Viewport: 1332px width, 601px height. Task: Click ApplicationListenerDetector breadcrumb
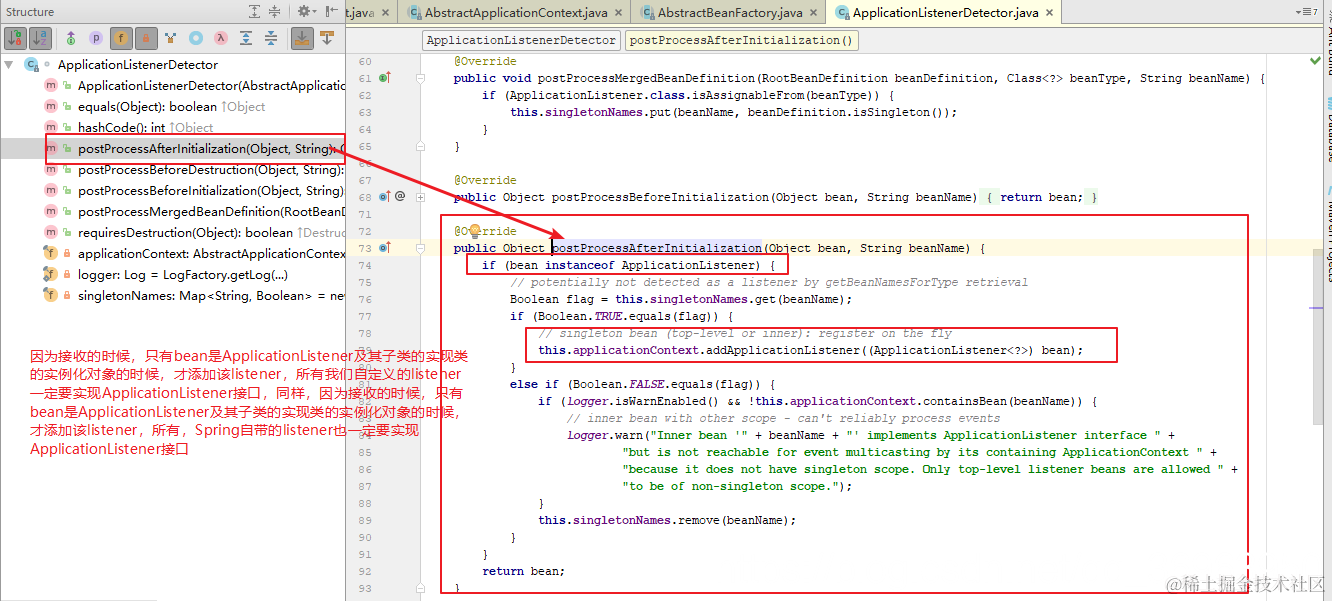tap(520, 40)
